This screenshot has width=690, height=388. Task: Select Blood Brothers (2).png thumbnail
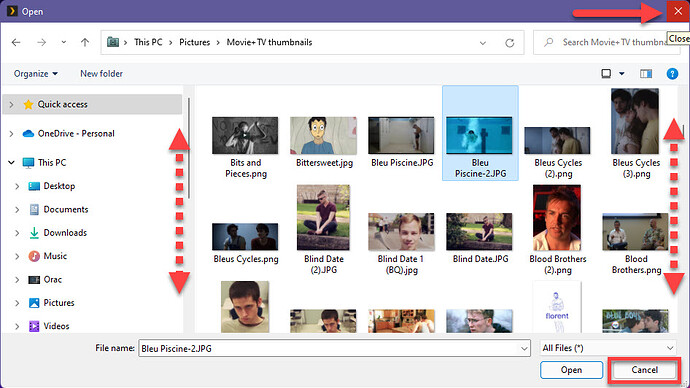[x=557, y=217]
